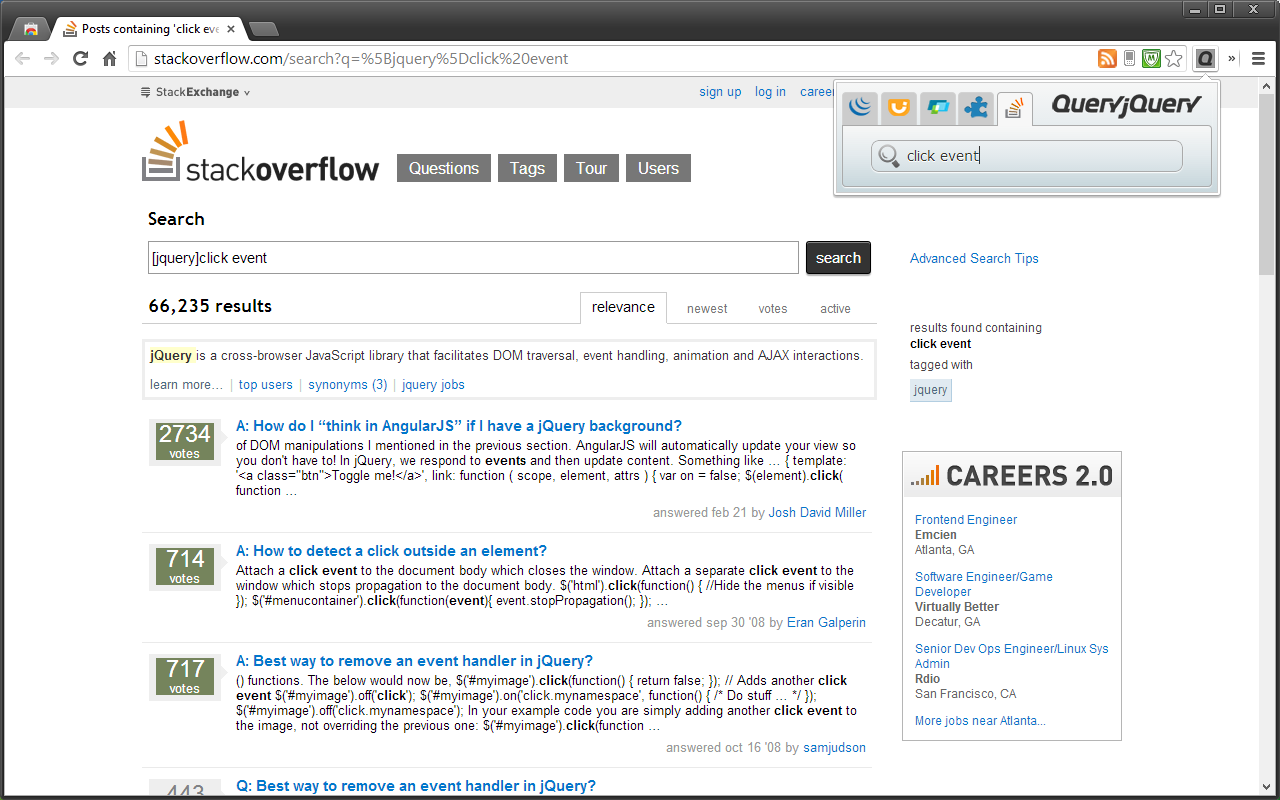
Task: Open the Chrome hamburger menu
Action: click(x=1259, y=59)
